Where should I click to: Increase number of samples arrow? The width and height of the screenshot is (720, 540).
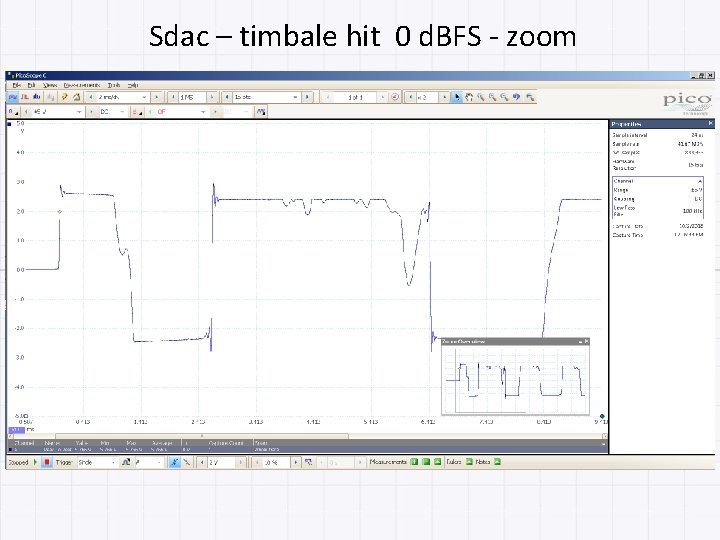point(212,97)
